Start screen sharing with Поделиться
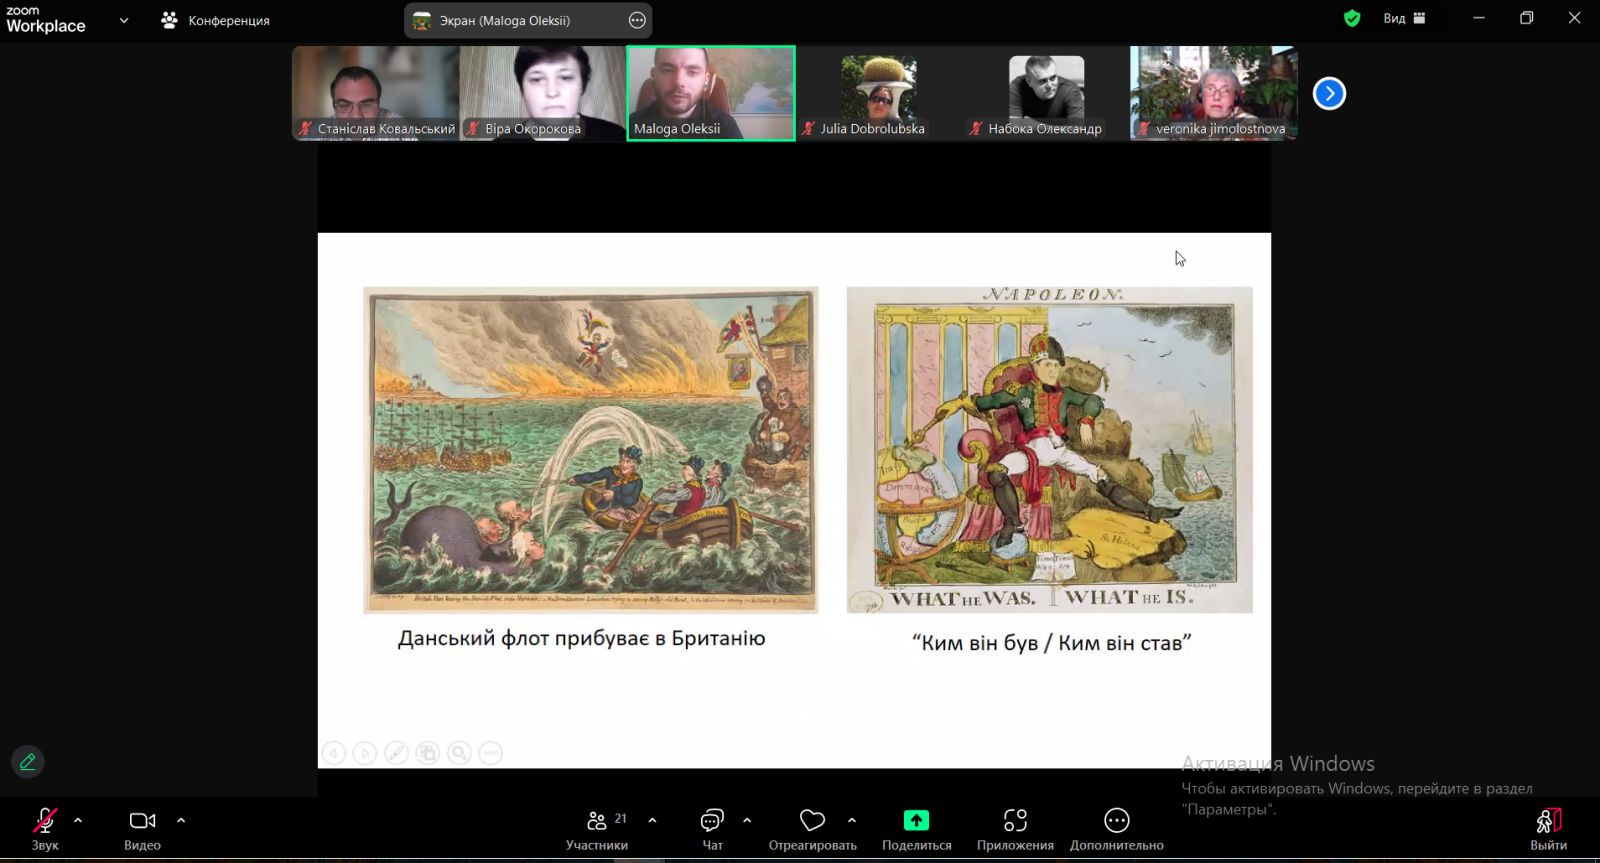 pos(916,829)
